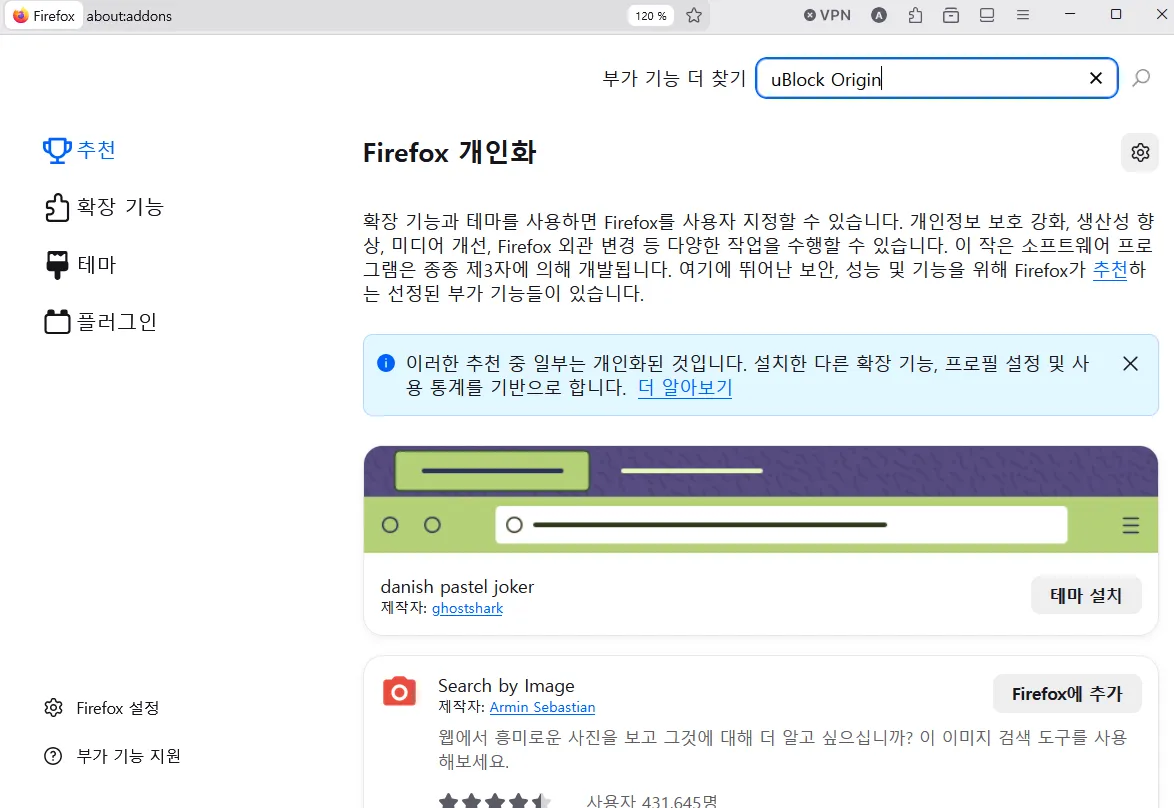Add Search by Image with Firefox에 추가
The height and width of the screenshot is (808, 1174).
[x=1067, y=694]
